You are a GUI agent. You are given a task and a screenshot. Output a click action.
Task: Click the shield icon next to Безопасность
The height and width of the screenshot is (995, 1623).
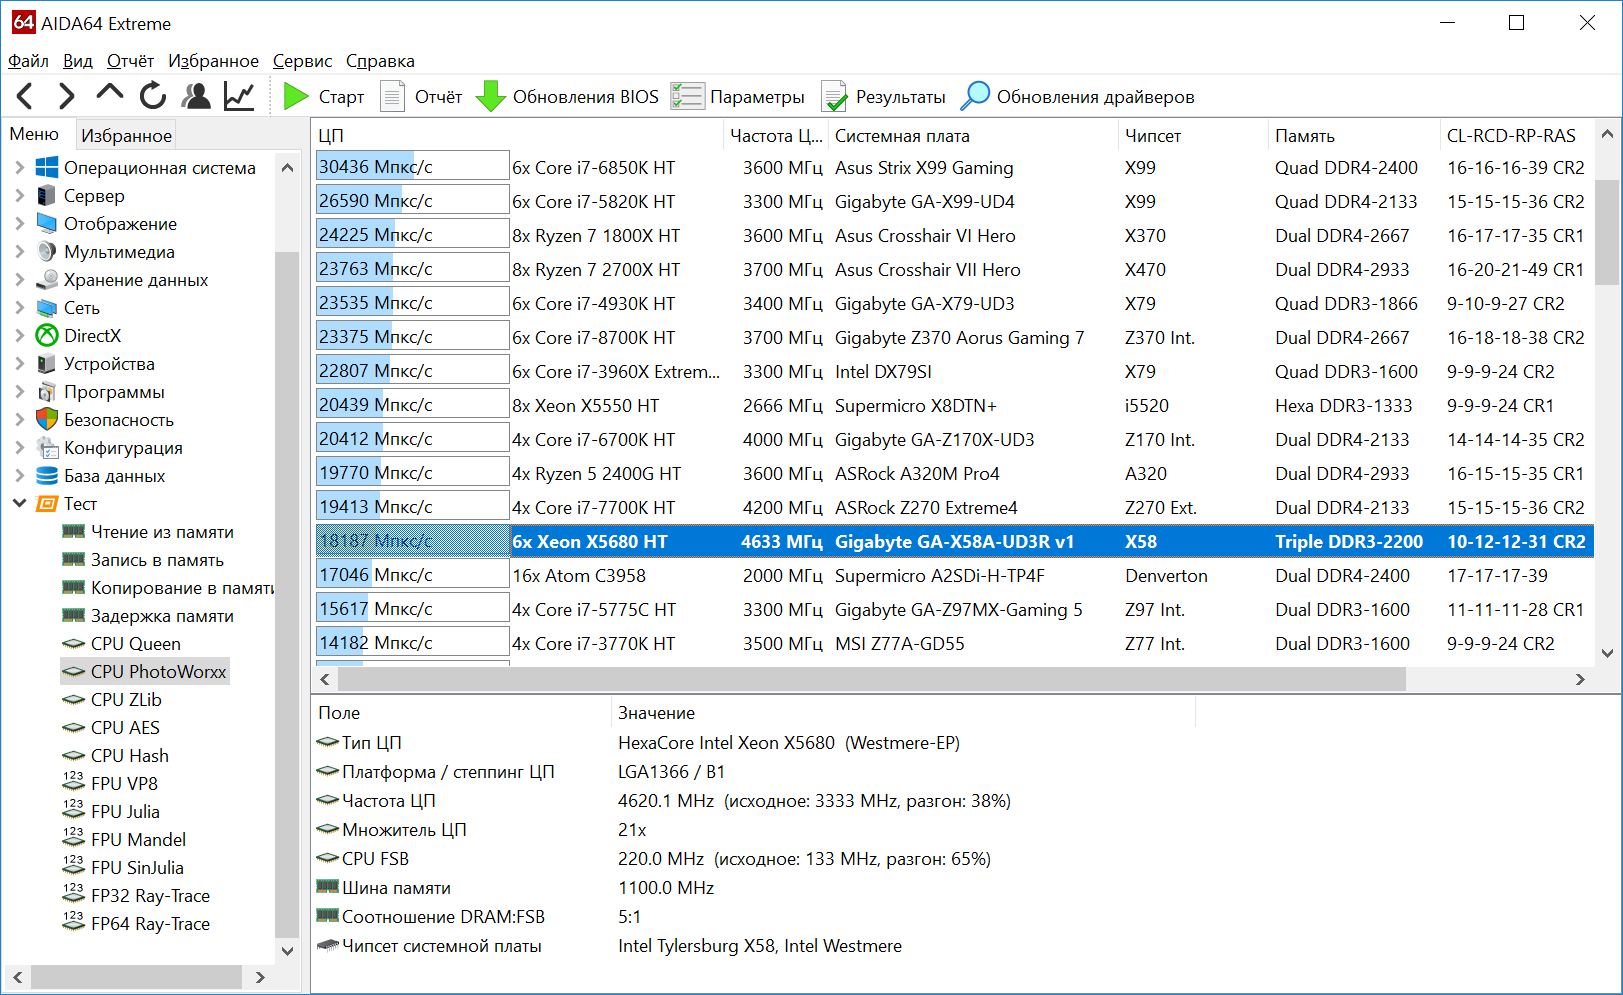(47, 420)
